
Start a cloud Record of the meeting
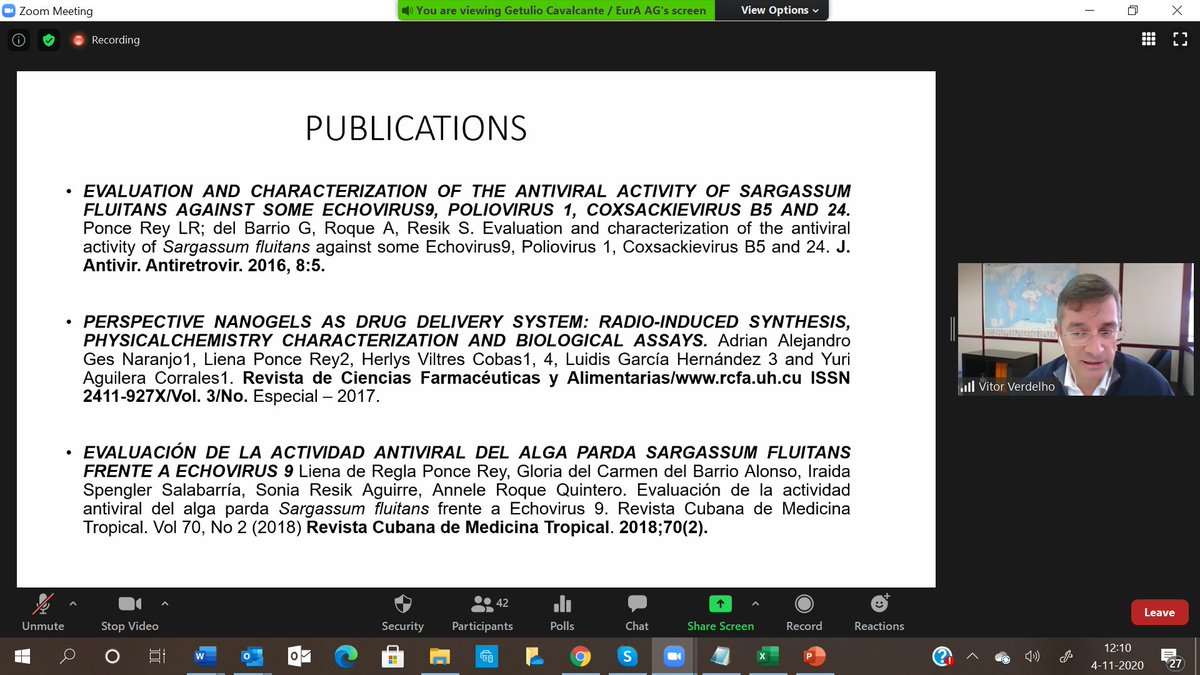coord(804,612)
